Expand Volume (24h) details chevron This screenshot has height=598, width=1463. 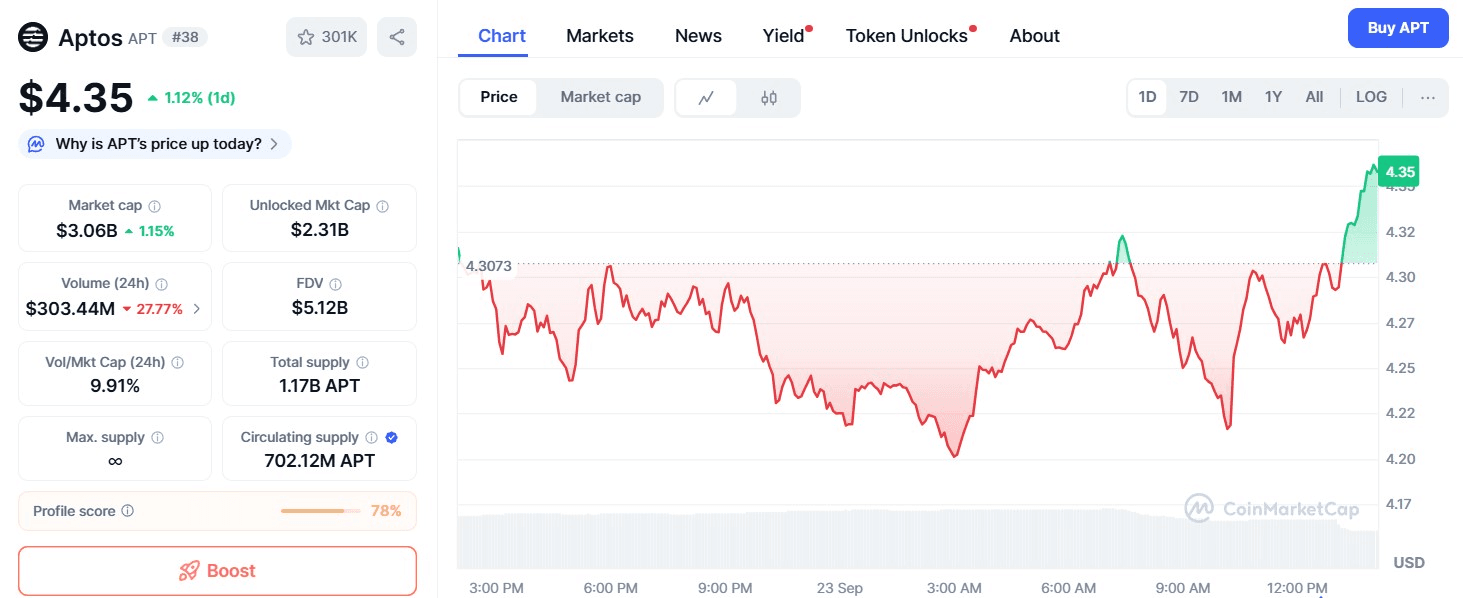(x=196, y=309)
